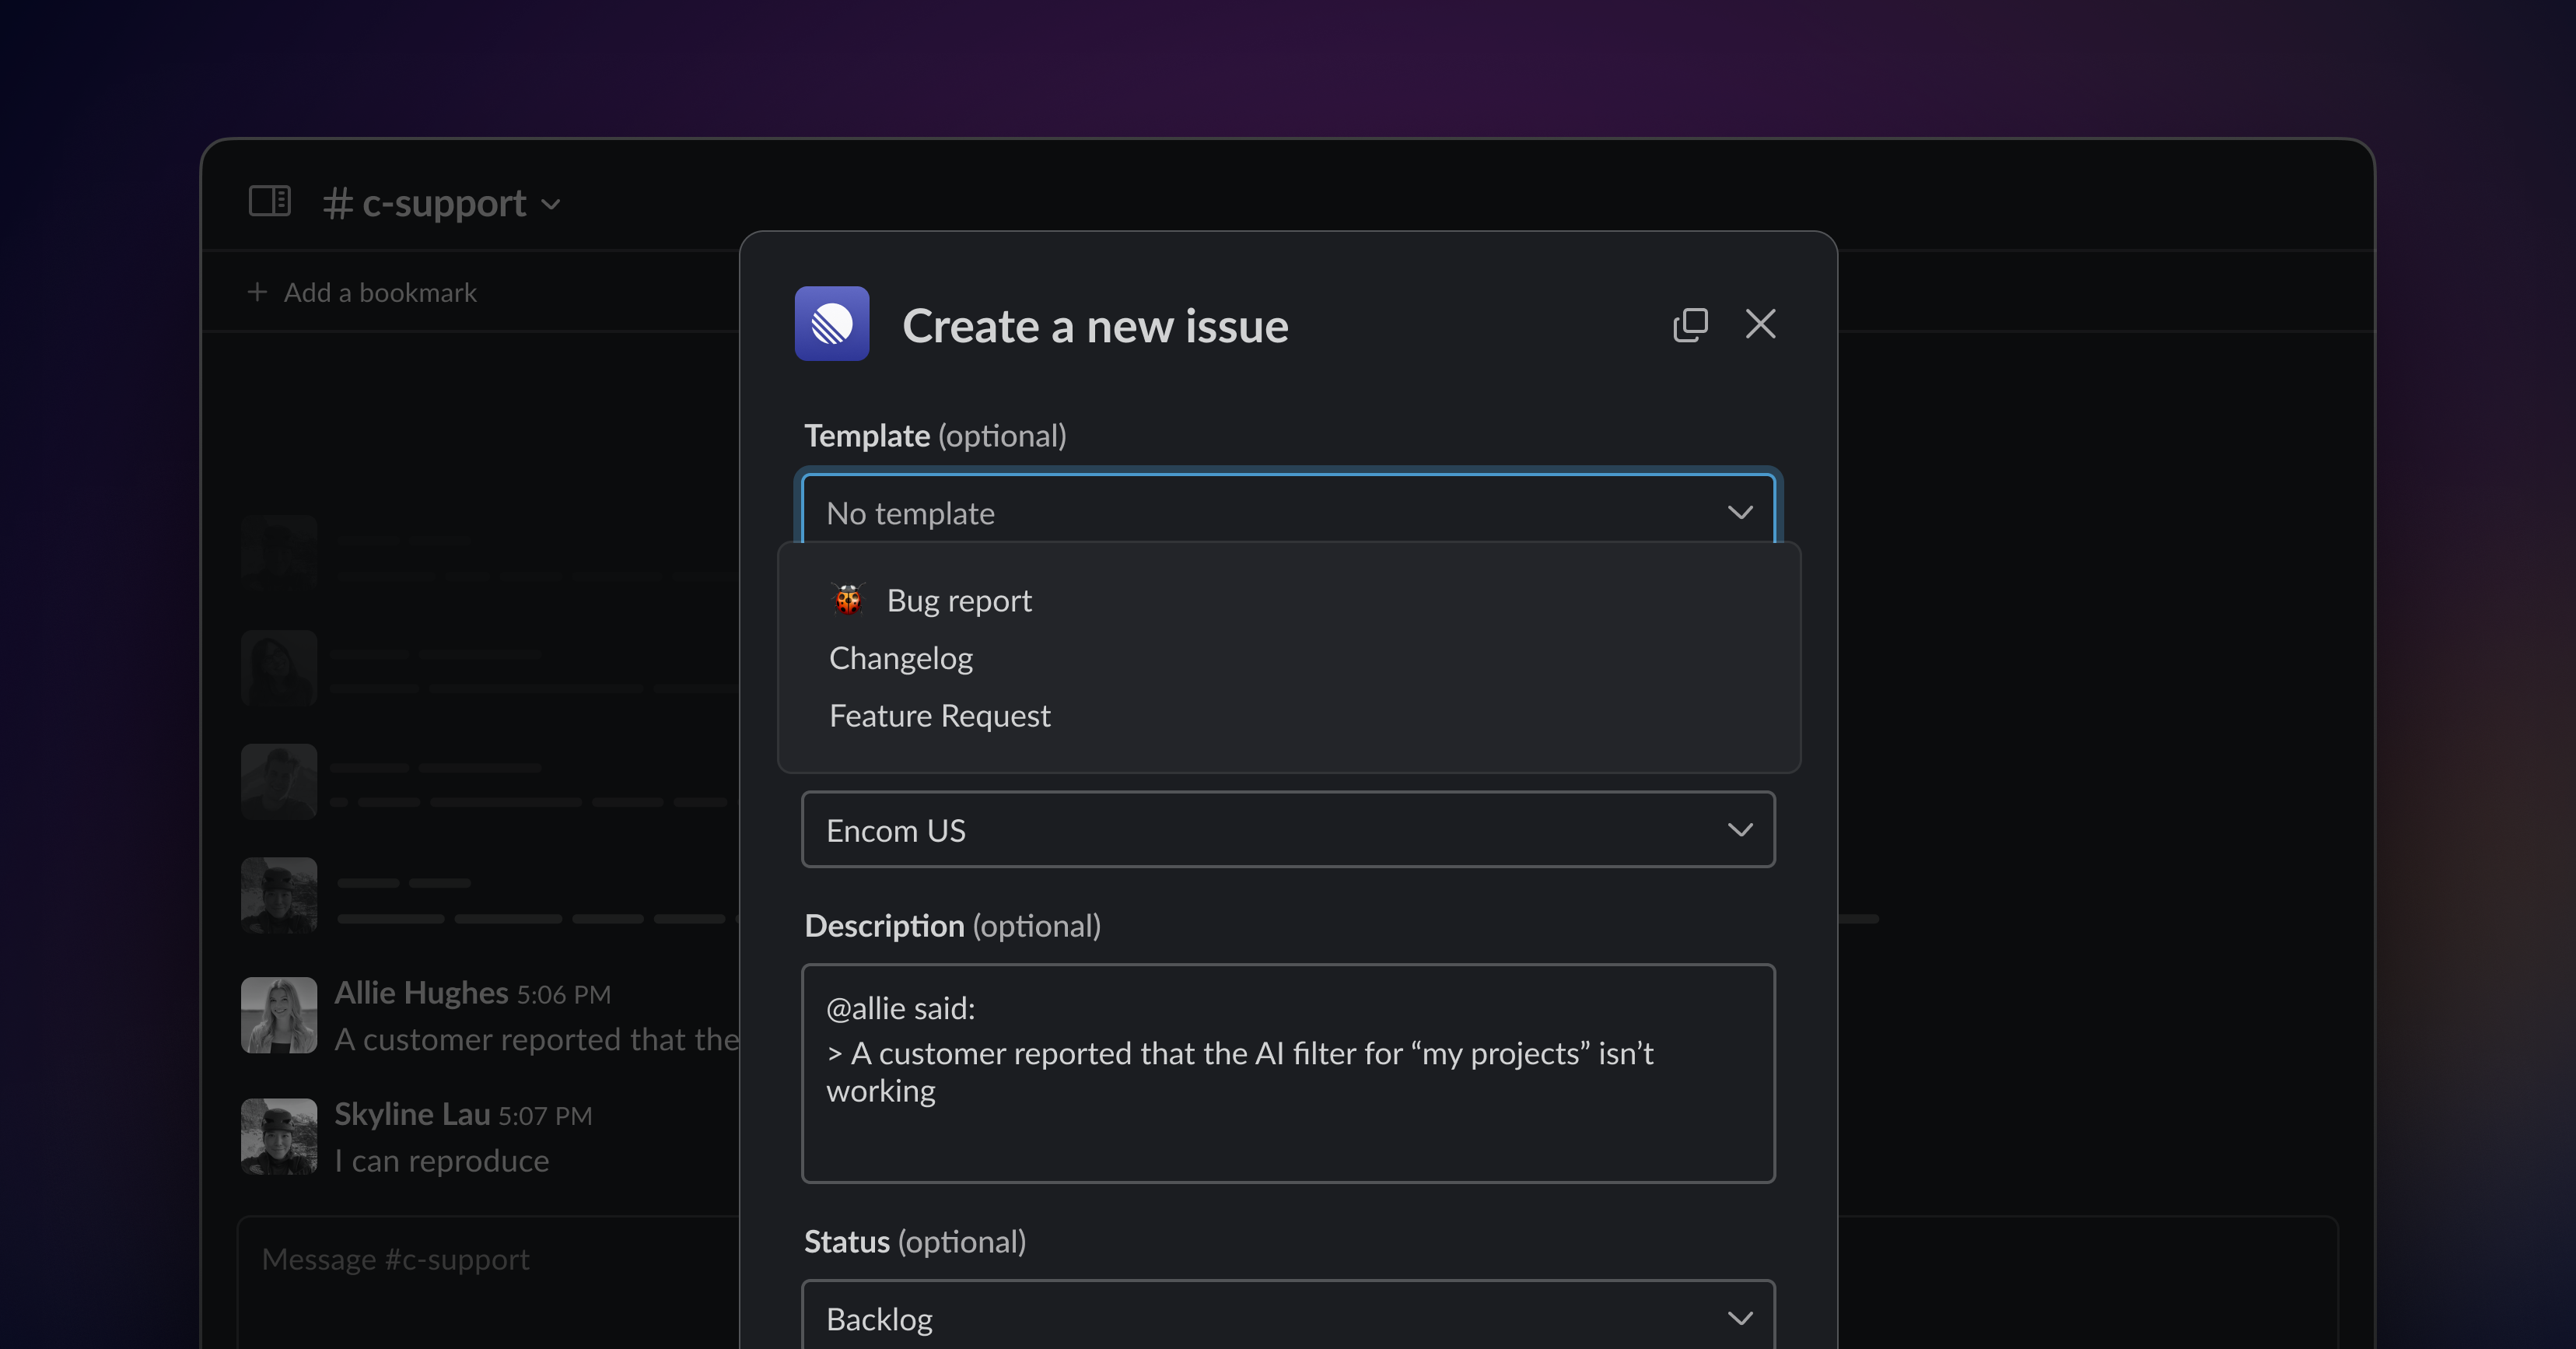Click Allie Hughes' name in the message list

point(421,992)
